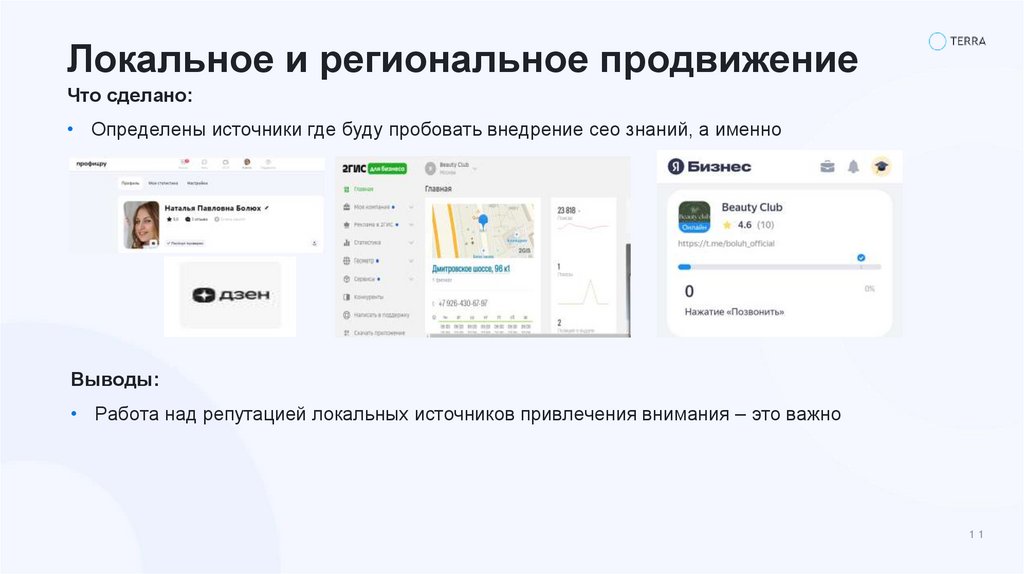Screen dimensions: 1024x574
Task: Expand the chevron next to the globe item
Action: coord(411,261)
